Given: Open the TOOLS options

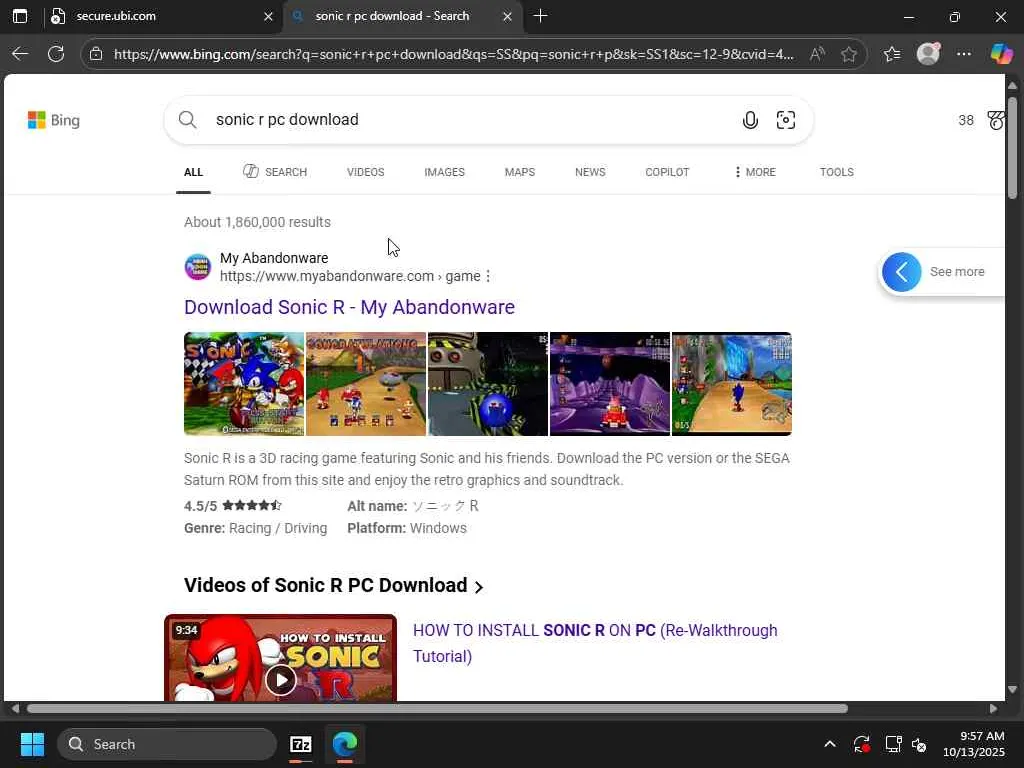Looking at the screenshot, I should coord(837,172).
